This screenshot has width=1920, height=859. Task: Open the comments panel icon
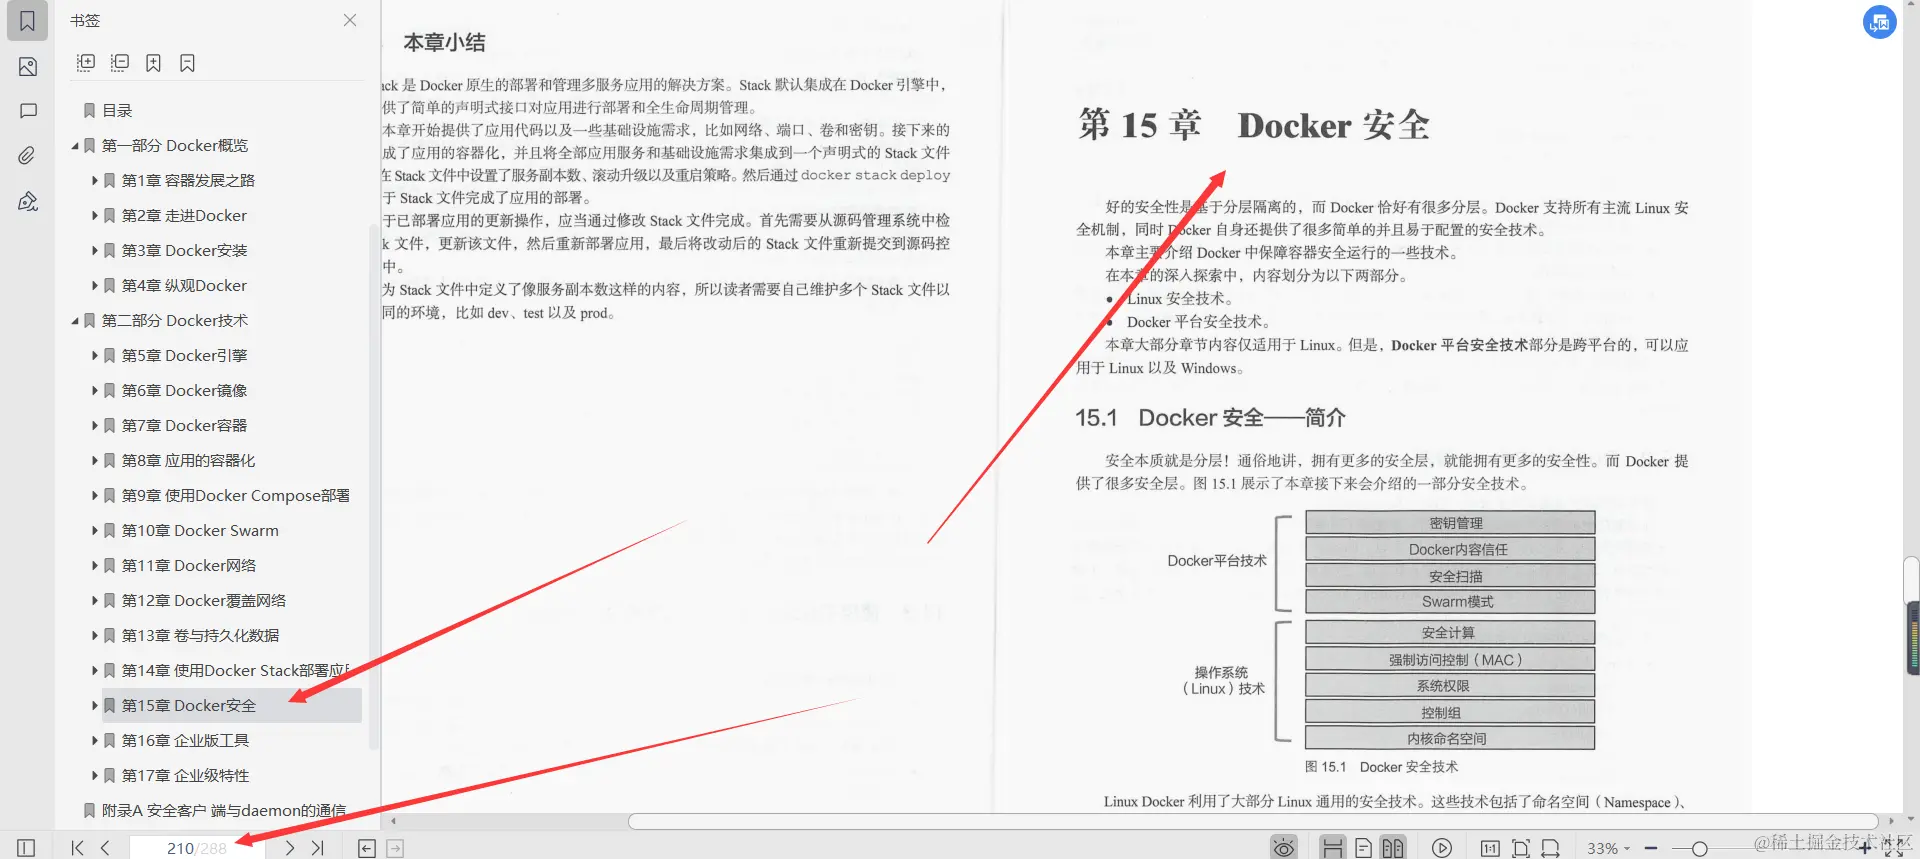coord(27,111)
